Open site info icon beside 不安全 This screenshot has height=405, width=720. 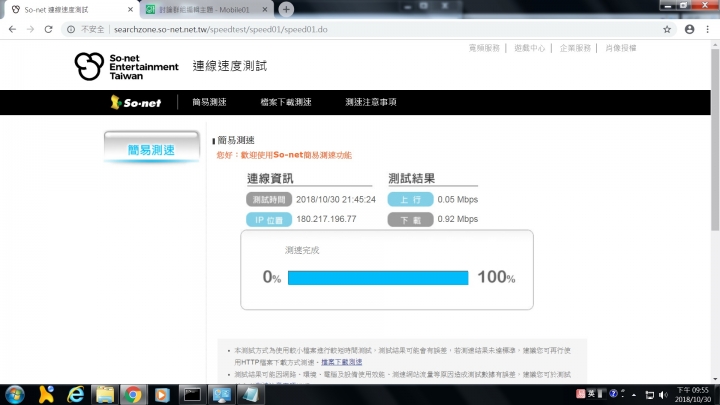(71, 29)
